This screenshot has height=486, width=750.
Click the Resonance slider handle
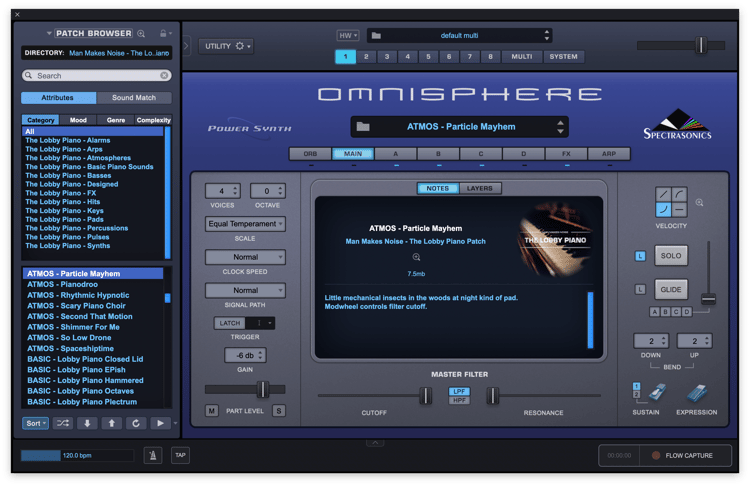point(493,396)
